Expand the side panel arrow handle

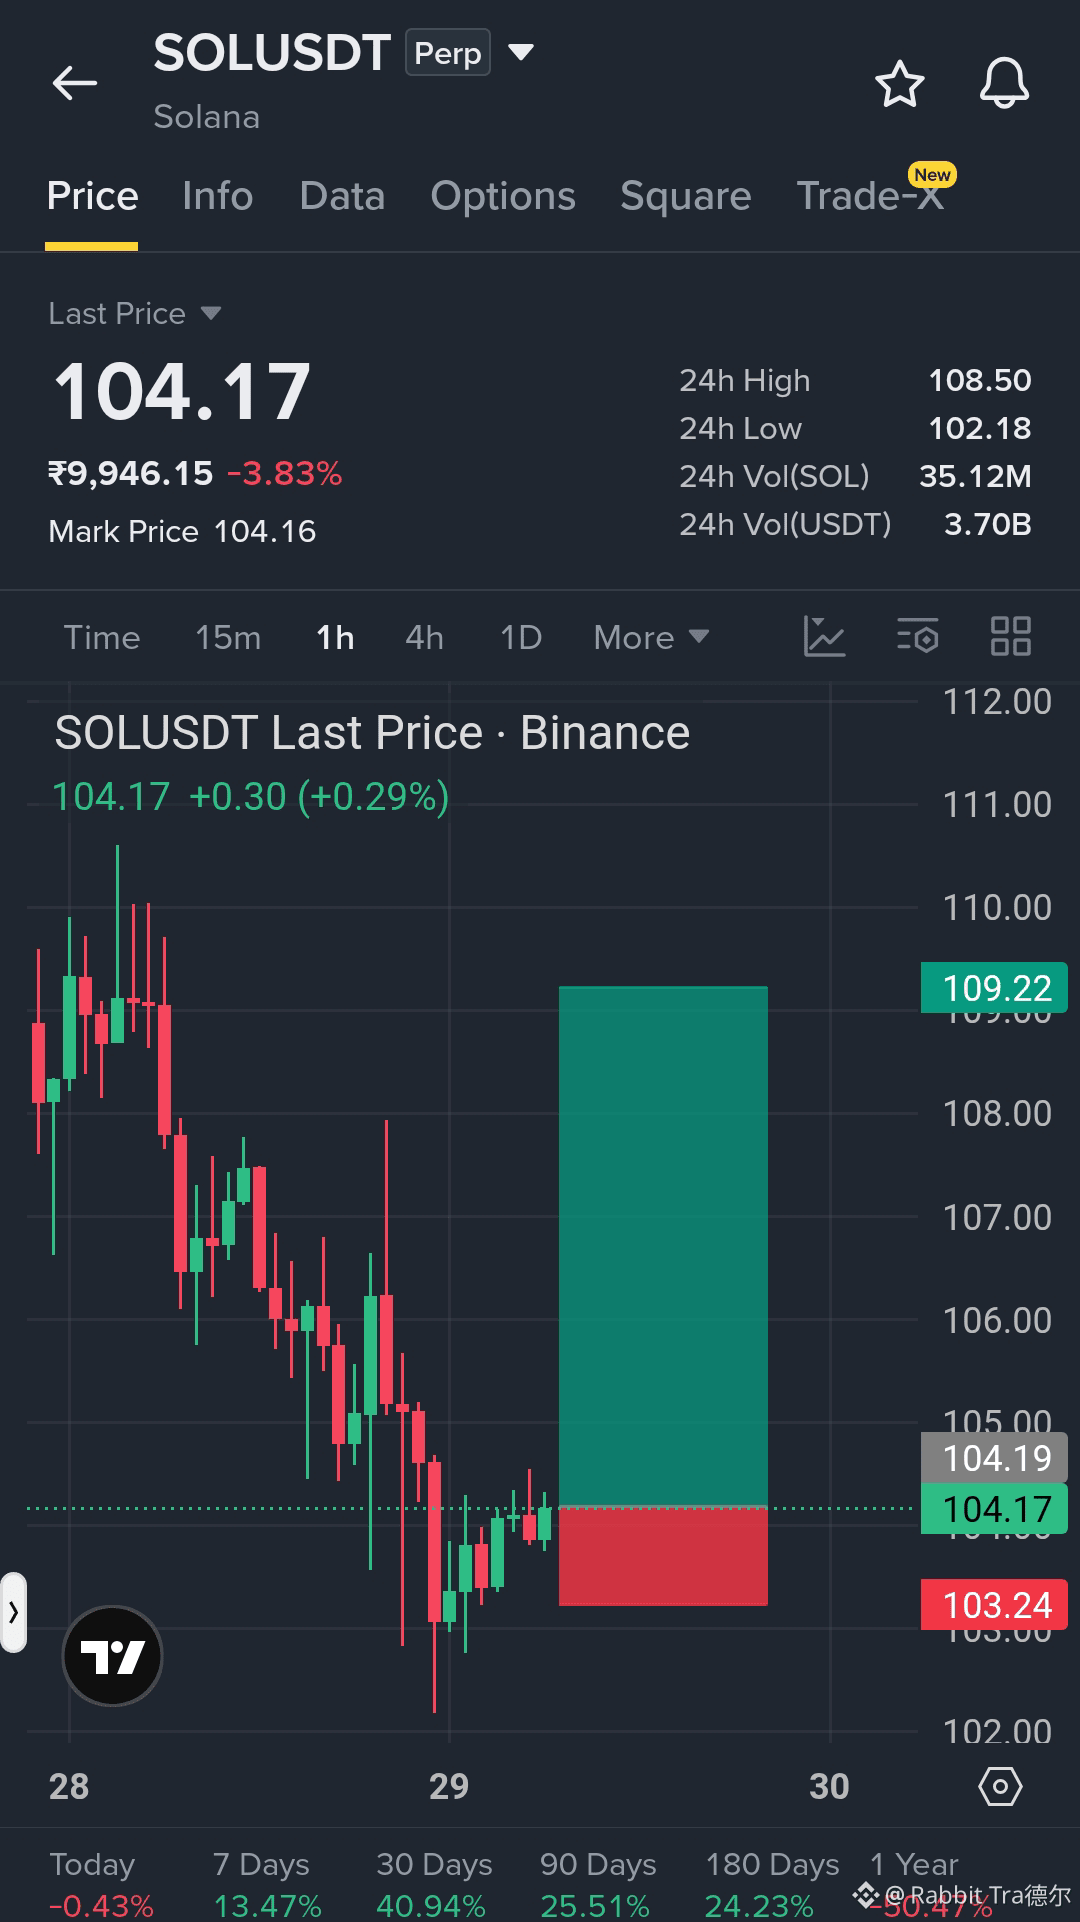point(13,1612)
